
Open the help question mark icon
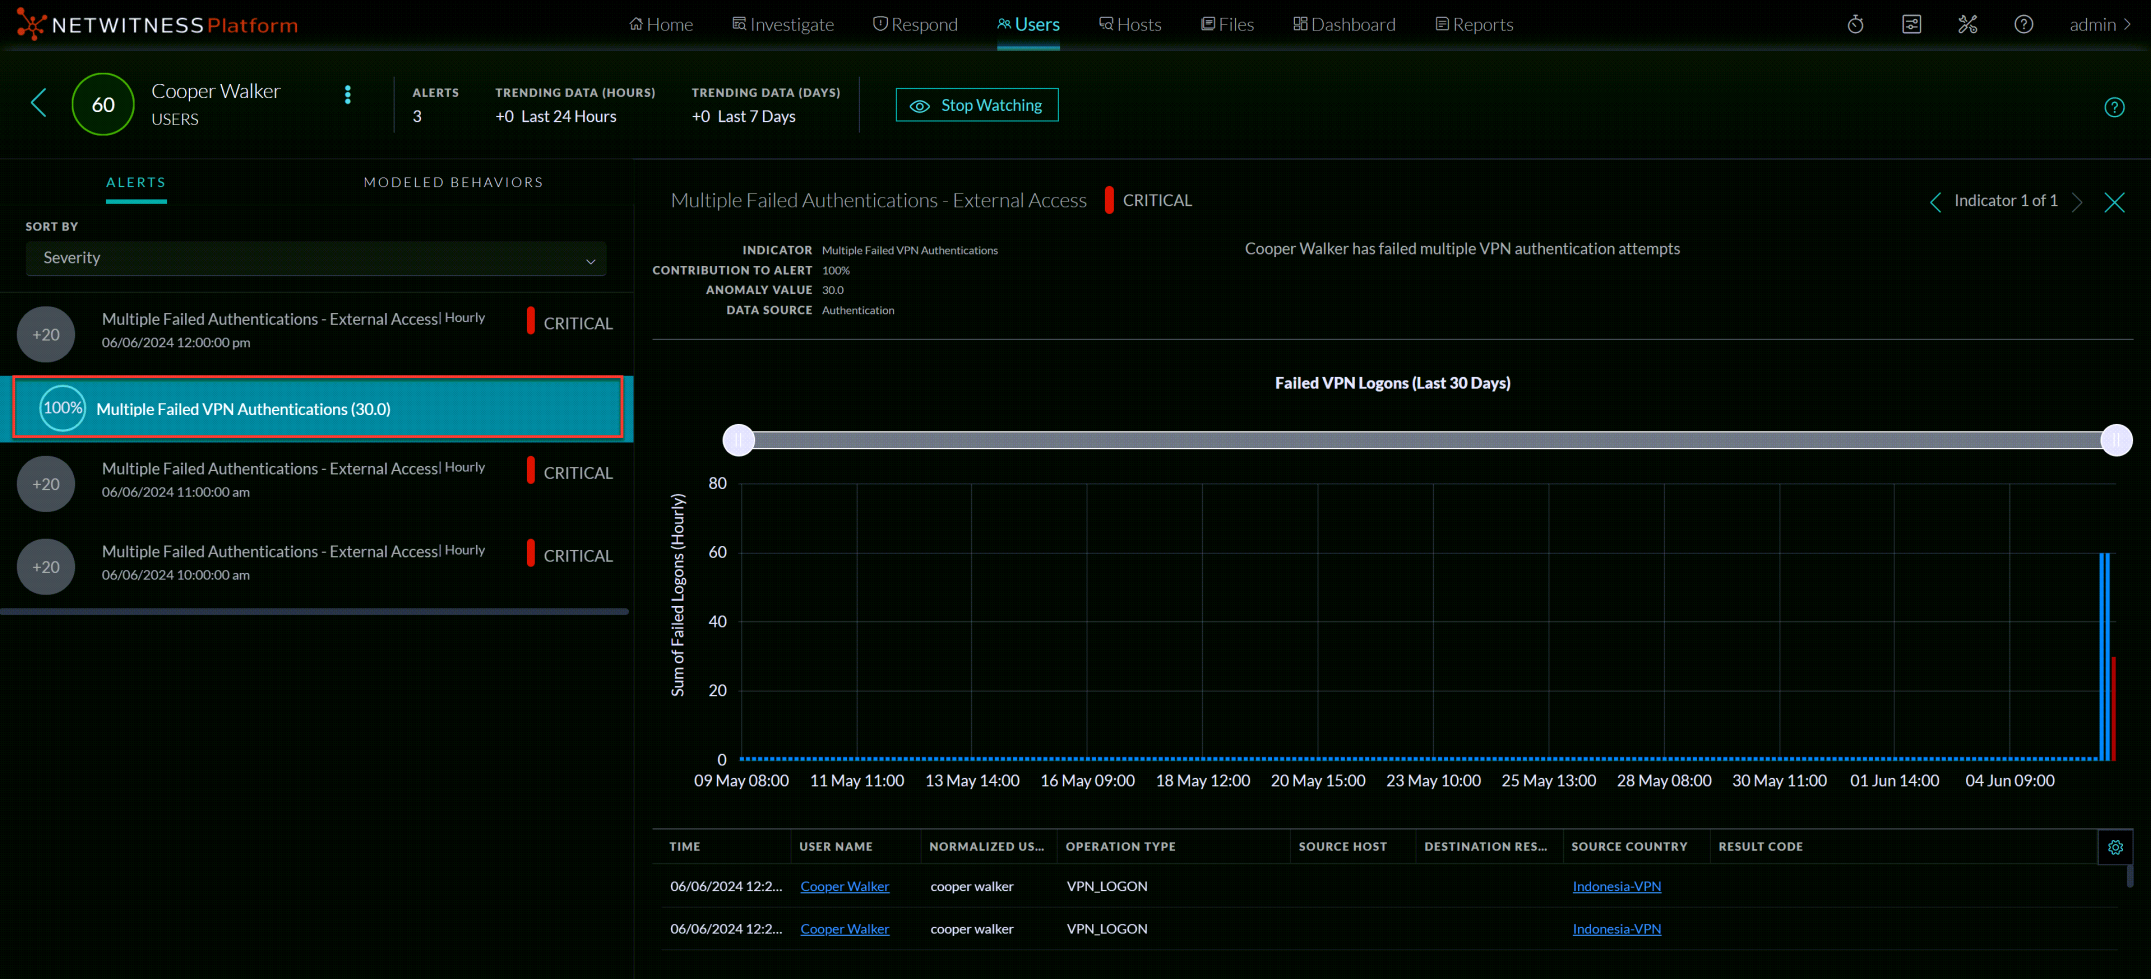point(2024,23)
